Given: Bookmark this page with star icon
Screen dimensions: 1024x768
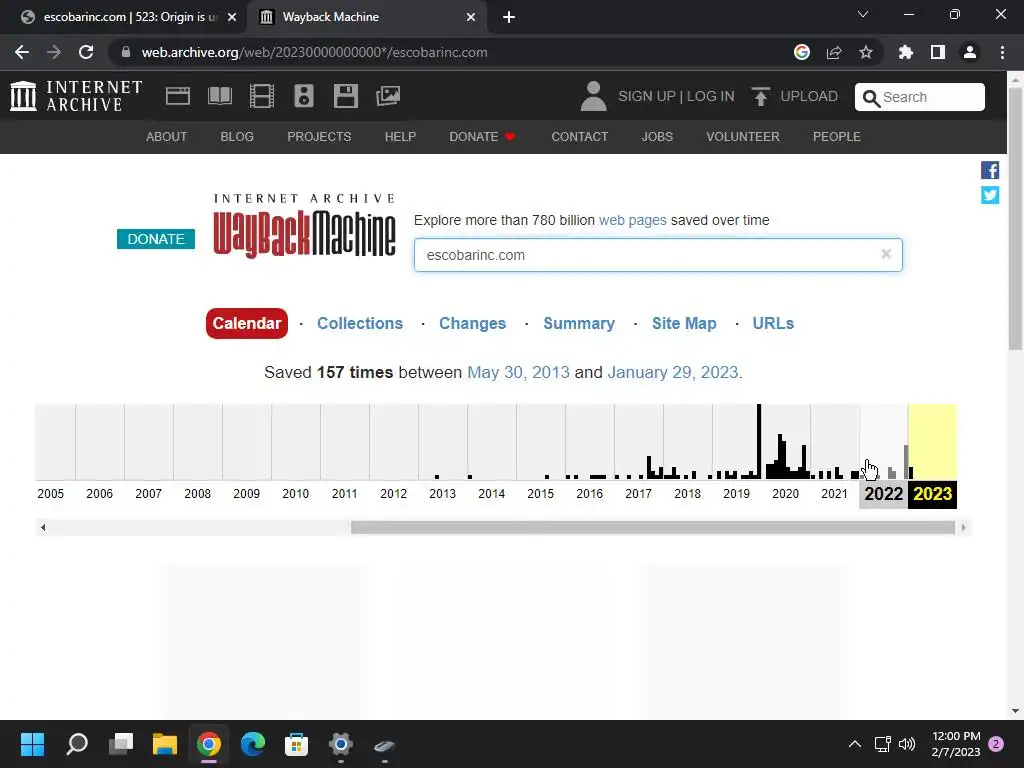Looking at the screenshot, I should tap(865, 52).
